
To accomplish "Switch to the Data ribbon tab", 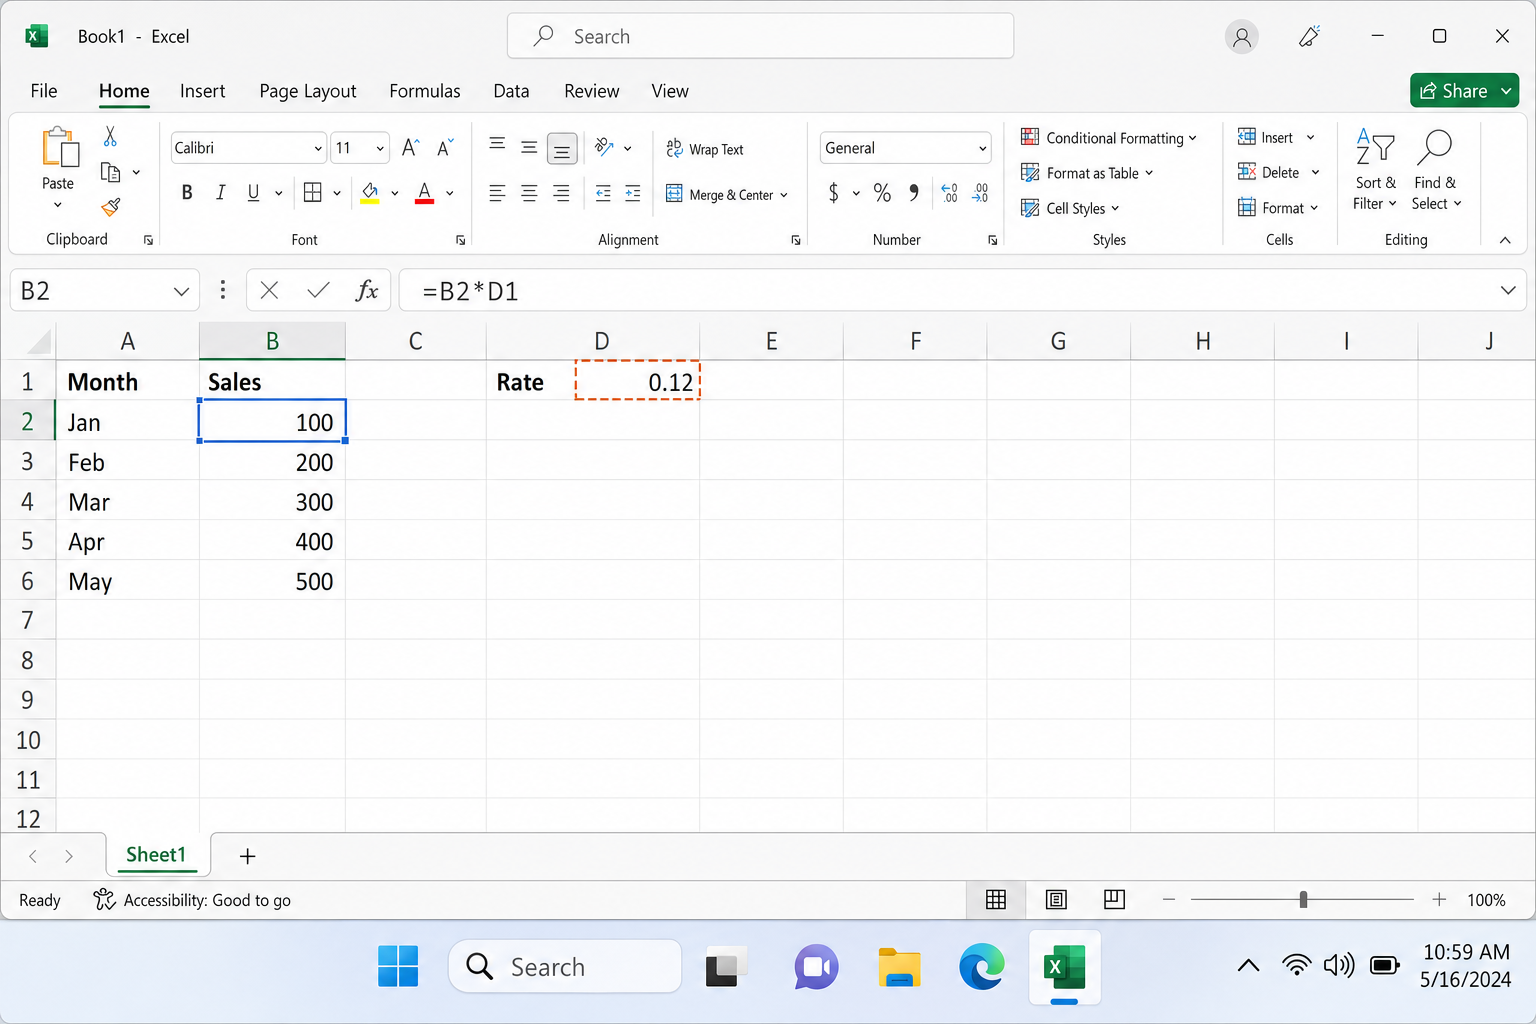I will tap(511, 91).
